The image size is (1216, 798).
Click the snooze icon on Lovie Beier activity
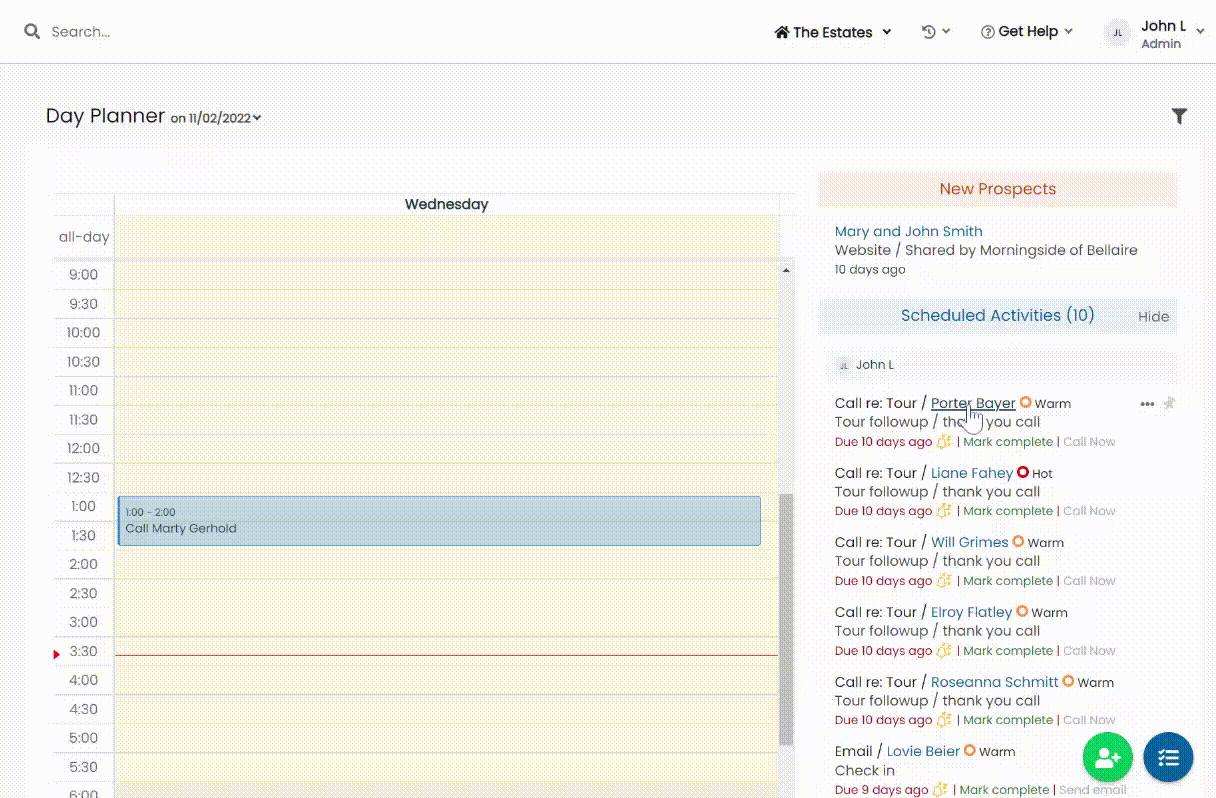939,790
